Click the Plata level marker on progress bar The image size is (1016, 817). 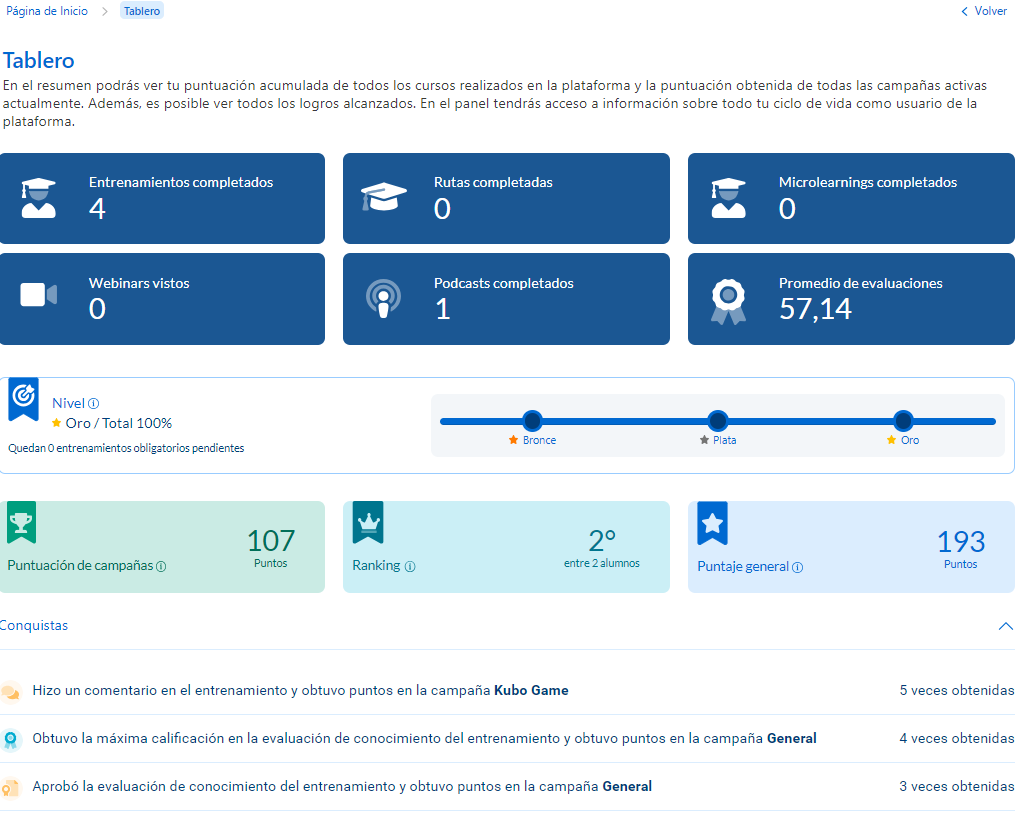pyautogui.click(x=717, y=421)
